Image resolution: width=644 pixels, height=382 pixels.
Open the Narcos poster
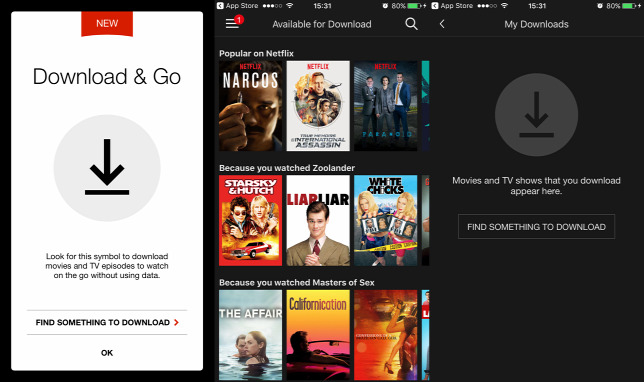[251, 106]
